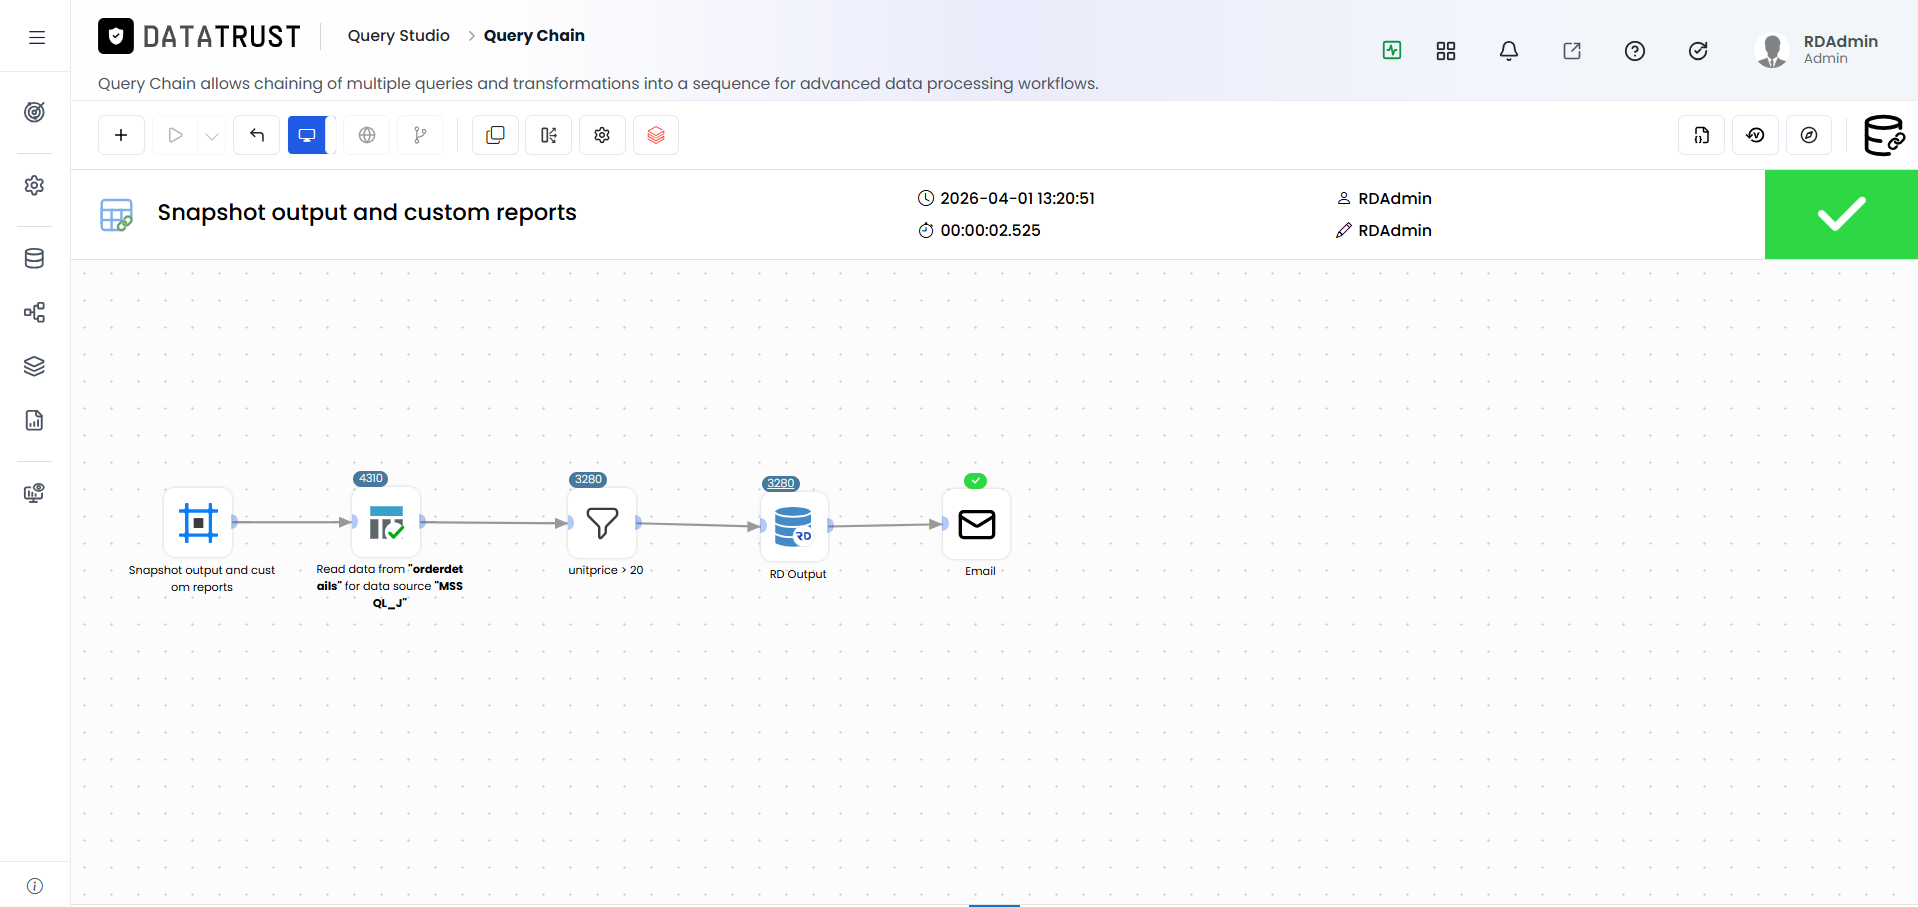Expand the run options dropdown arrow
Viewport: 1918px width, 907px height.
point(211,135)
